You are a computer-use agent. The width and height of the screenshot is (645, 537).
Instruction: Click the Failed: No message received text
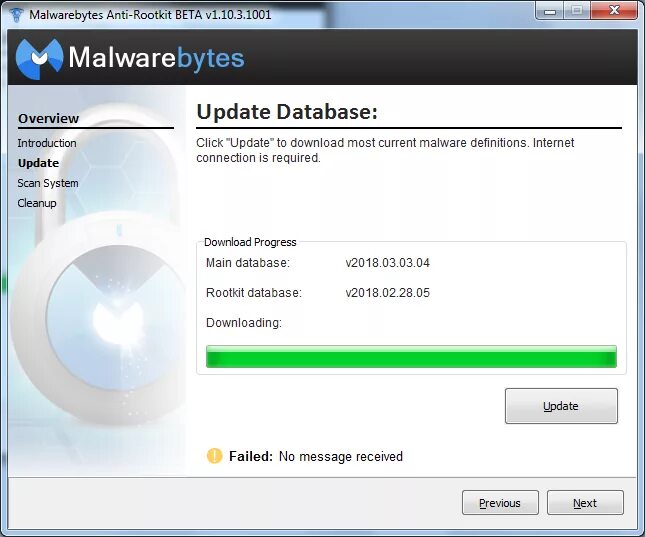coord(316,456)
